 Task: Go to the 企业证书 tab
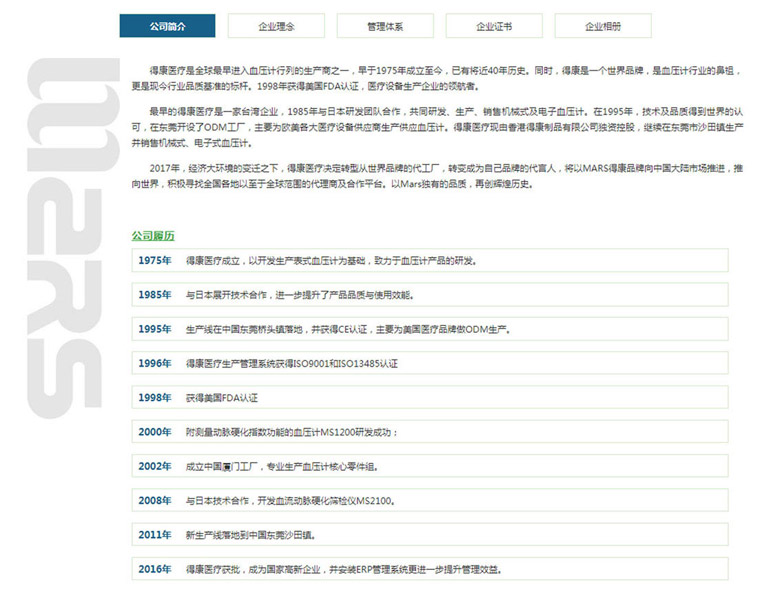[x=494, y=26]
